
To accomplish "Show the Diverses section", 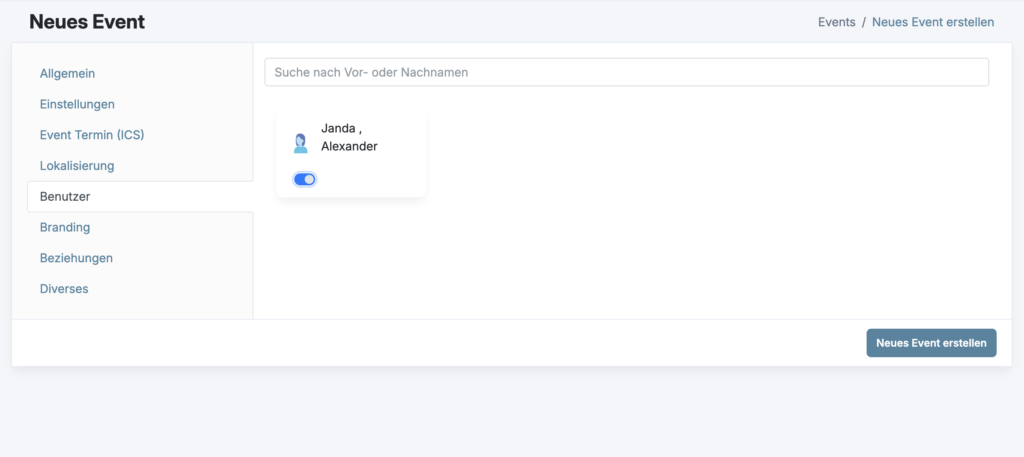I will 64,289.
